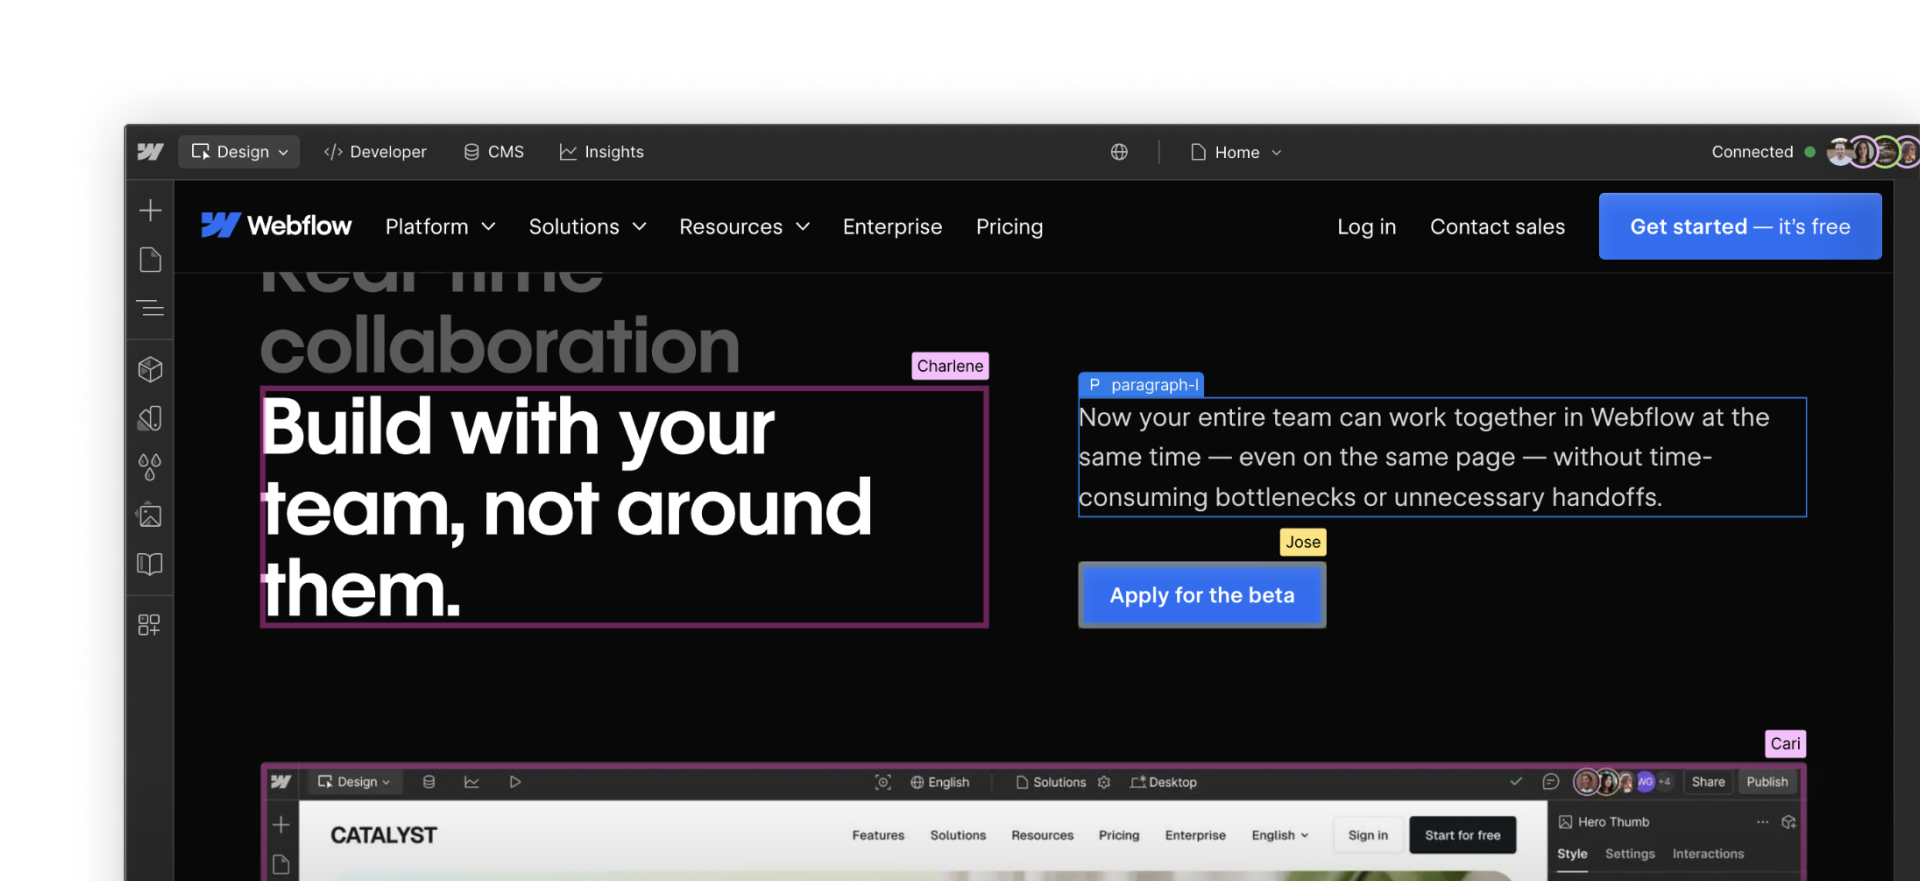
Task: Open the Design dropdown in embedded preview toolbar
Action: click(x=354, y=782)
